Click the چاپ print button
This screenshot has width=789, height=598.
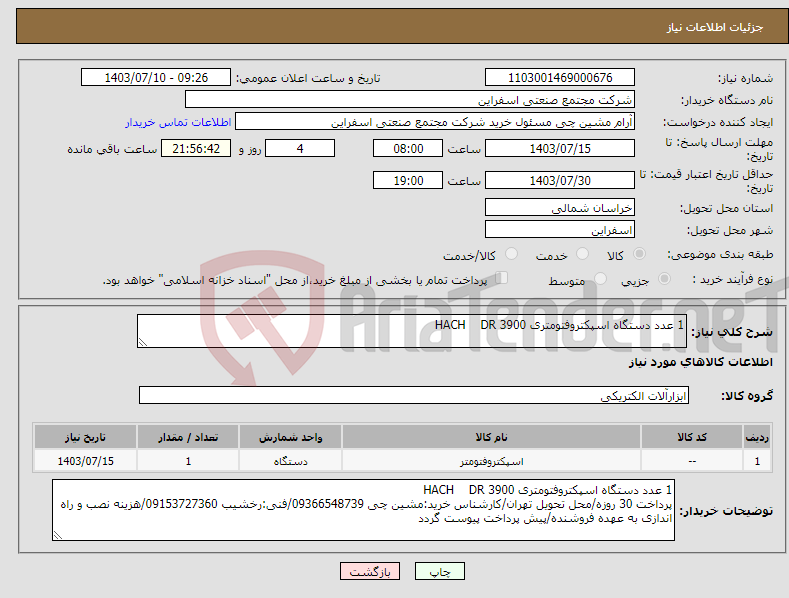tap(440, 571)
